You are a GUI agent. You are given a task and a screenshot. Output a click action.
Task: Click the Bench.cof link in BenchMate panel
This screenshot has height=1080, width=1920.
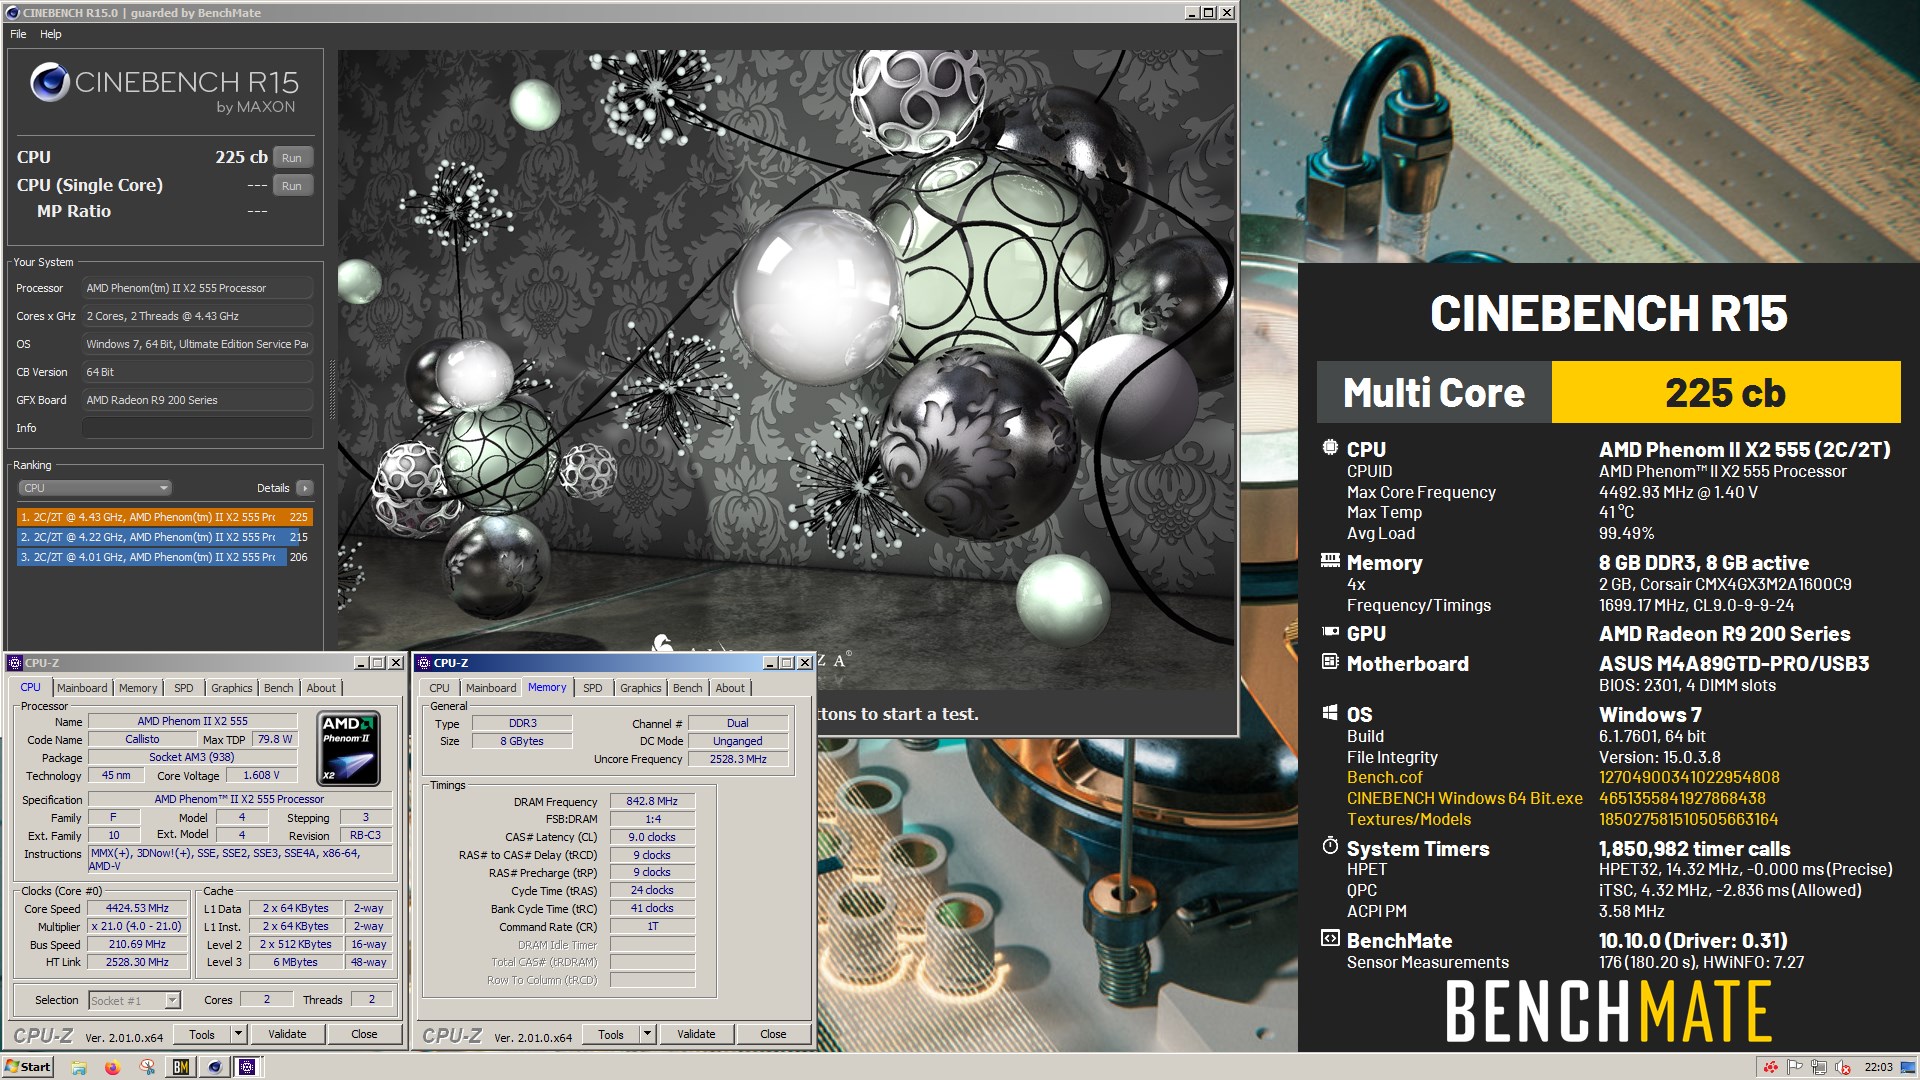click(1384, 778)
